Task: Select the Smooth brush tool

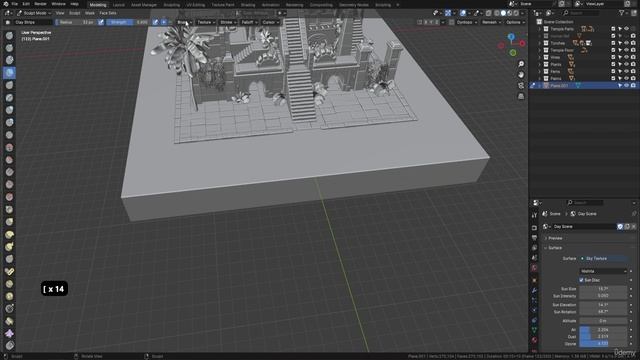Action: click(x=9, y=147)
